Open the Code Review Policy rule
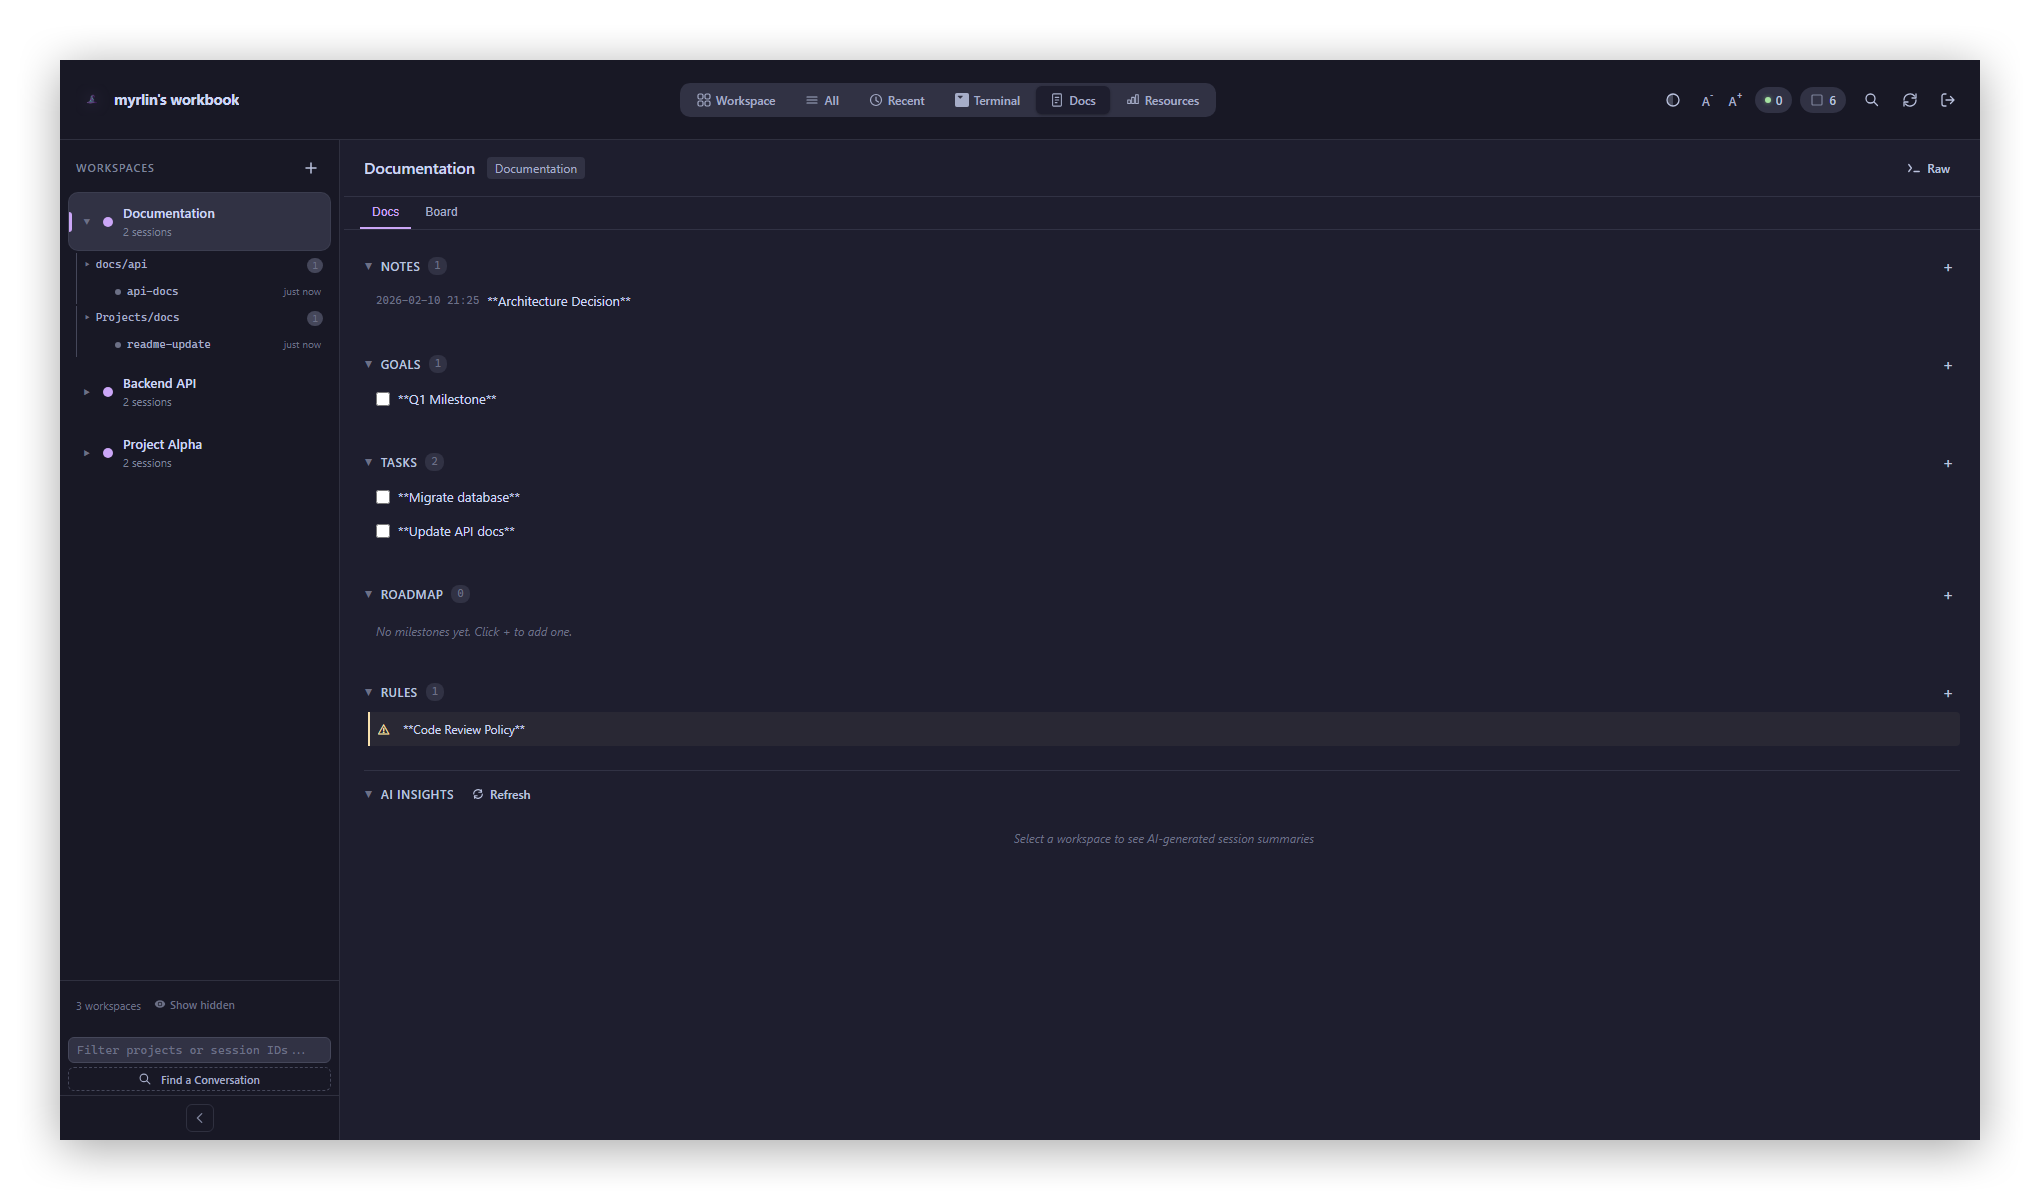2040x1200 pixels. pos(1164,730)
